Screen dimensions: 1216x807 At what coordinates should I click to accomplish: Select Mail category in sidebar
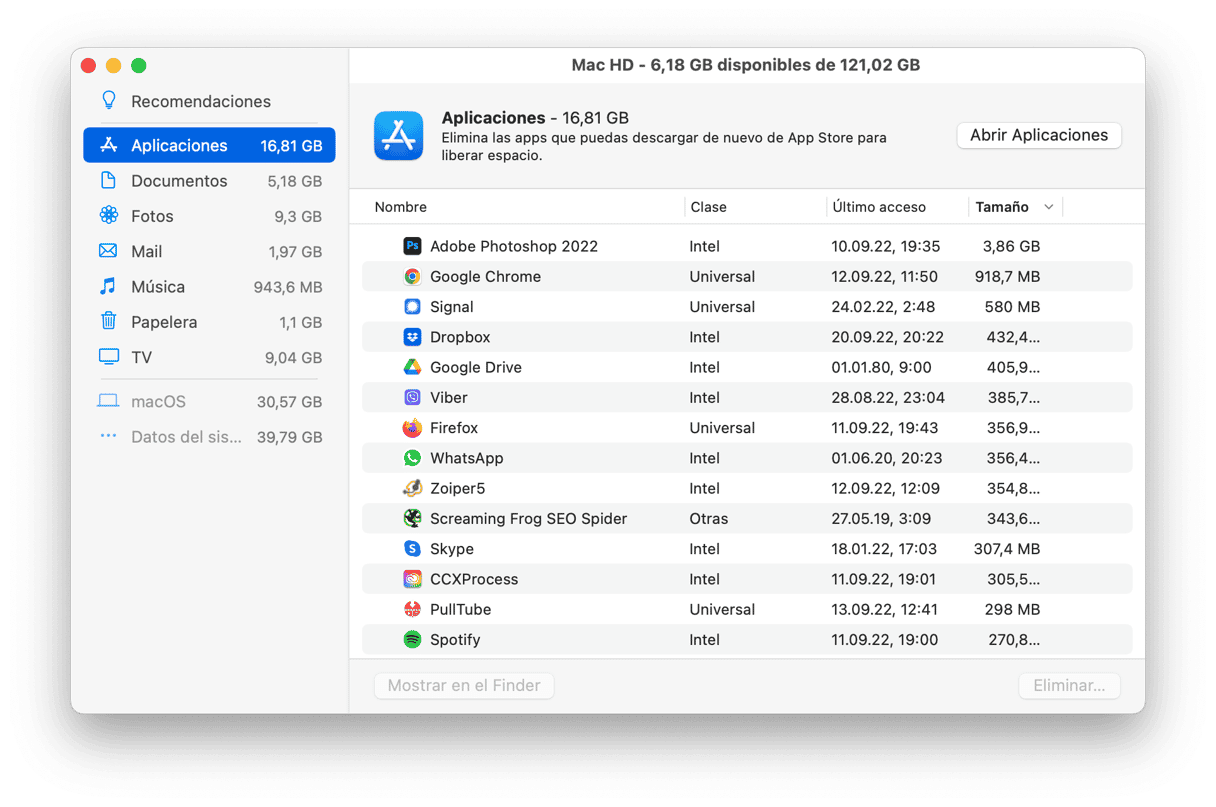pyautogui.click(x=209, y=251)
